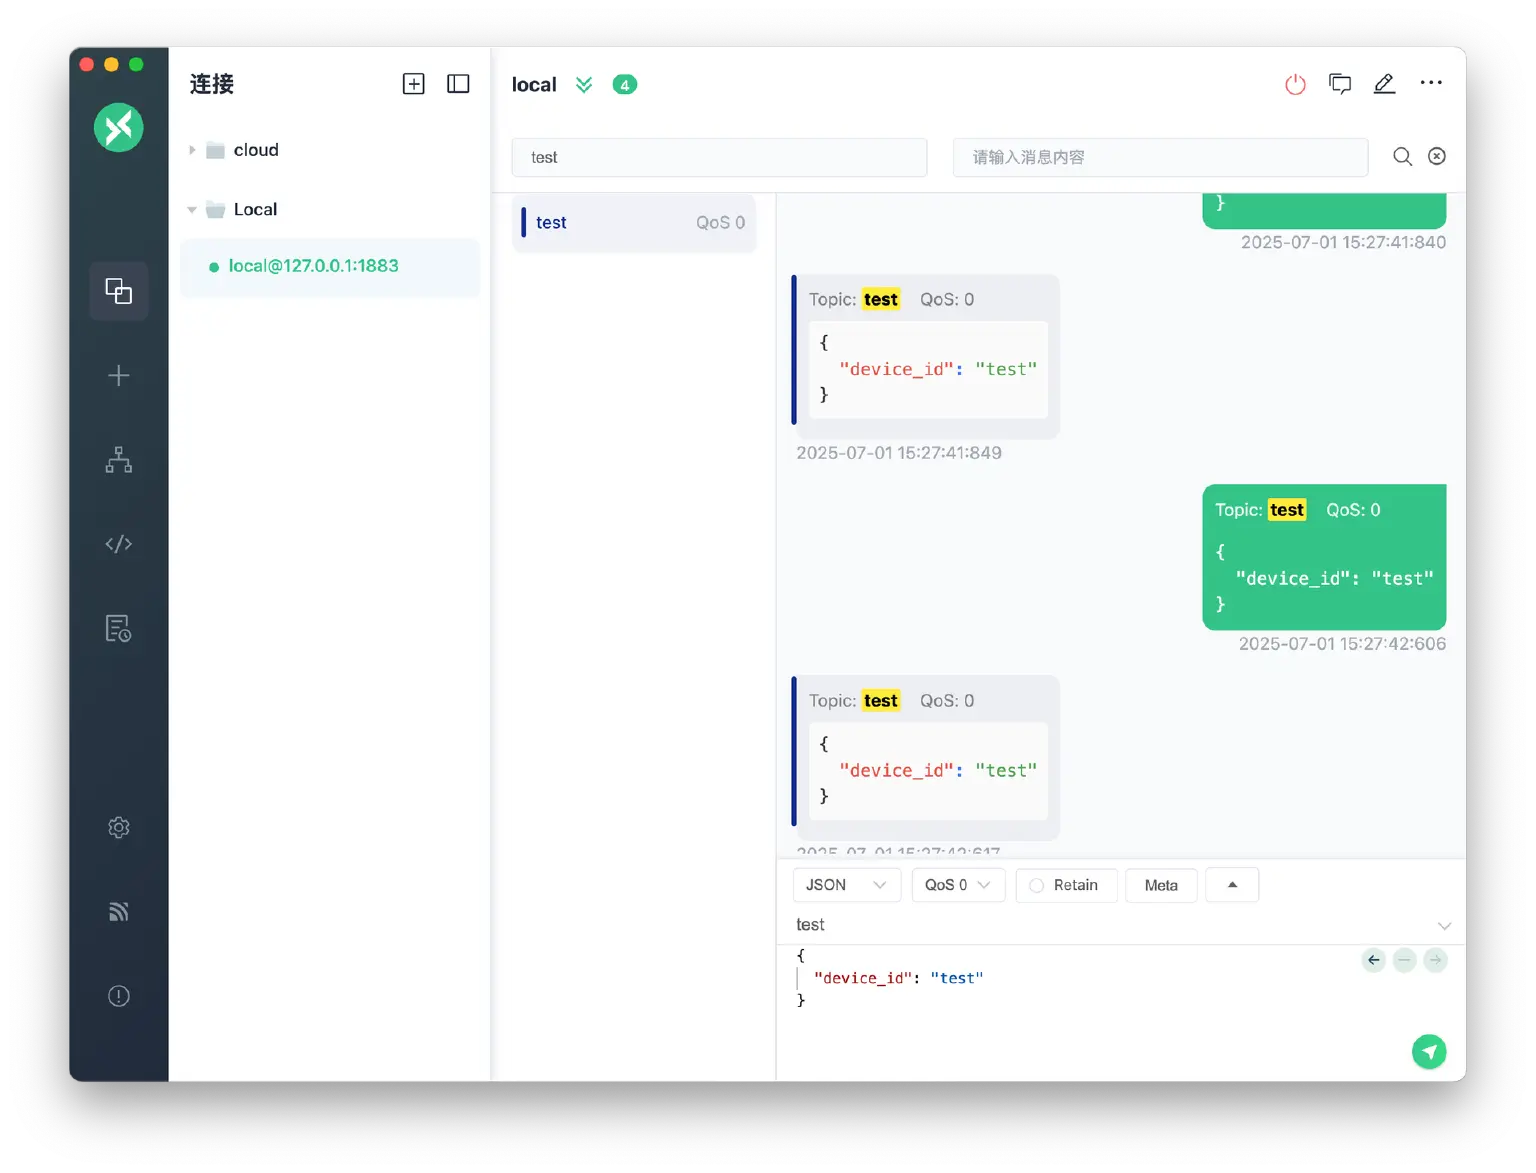
Task: Click the message content search field
Action: click(x=1159, y=158)
